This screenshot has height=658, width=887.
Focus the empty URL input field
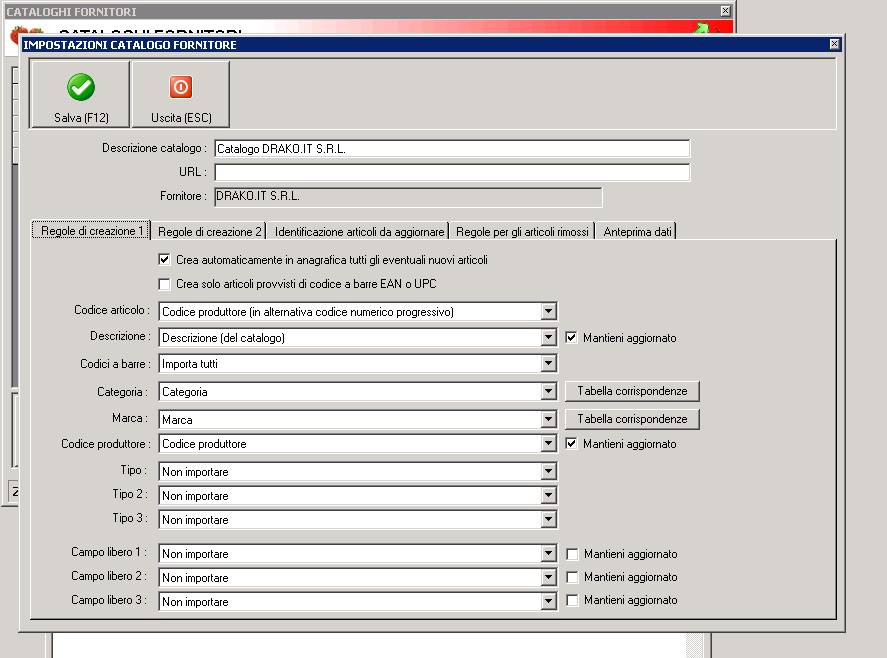click(x=452, y=172)
